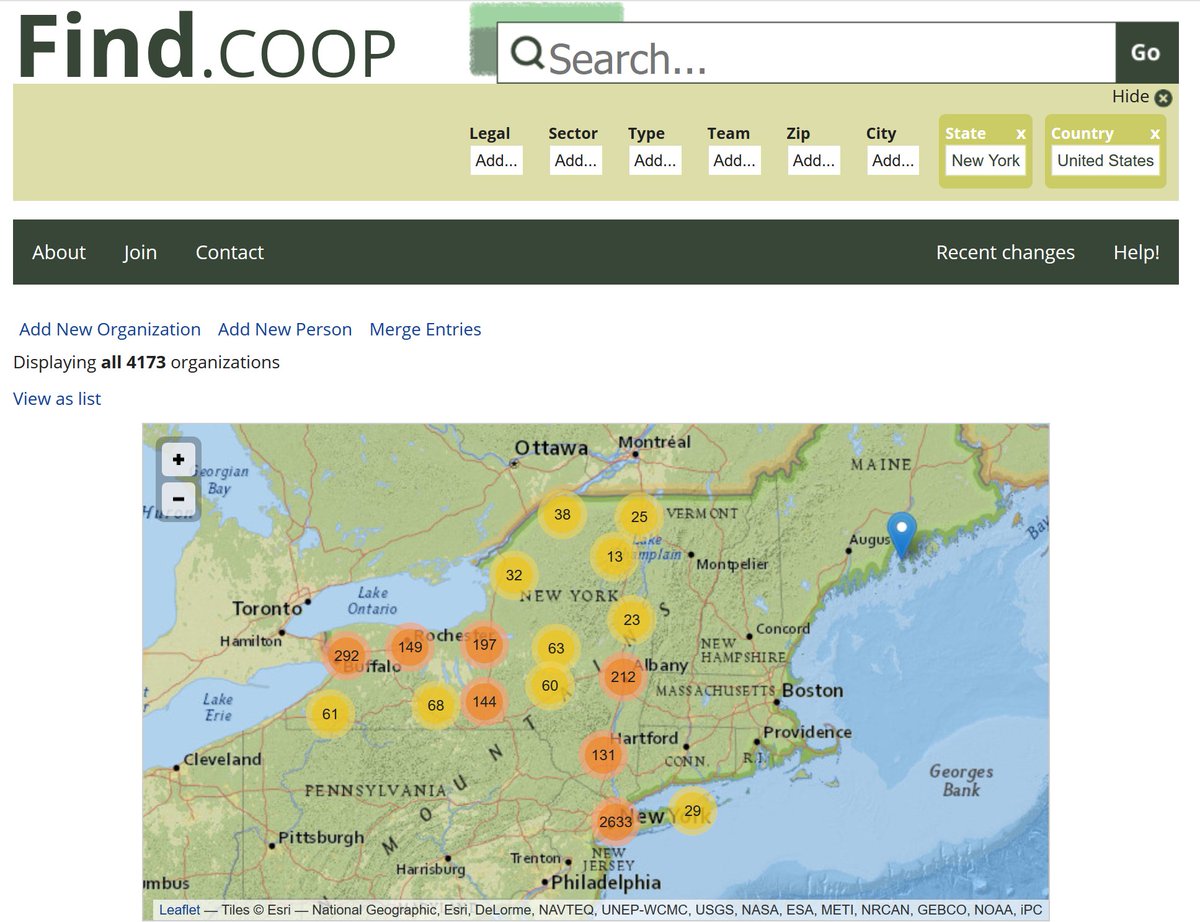Open the 292 cluster near Buffalo

coord(345,657)
